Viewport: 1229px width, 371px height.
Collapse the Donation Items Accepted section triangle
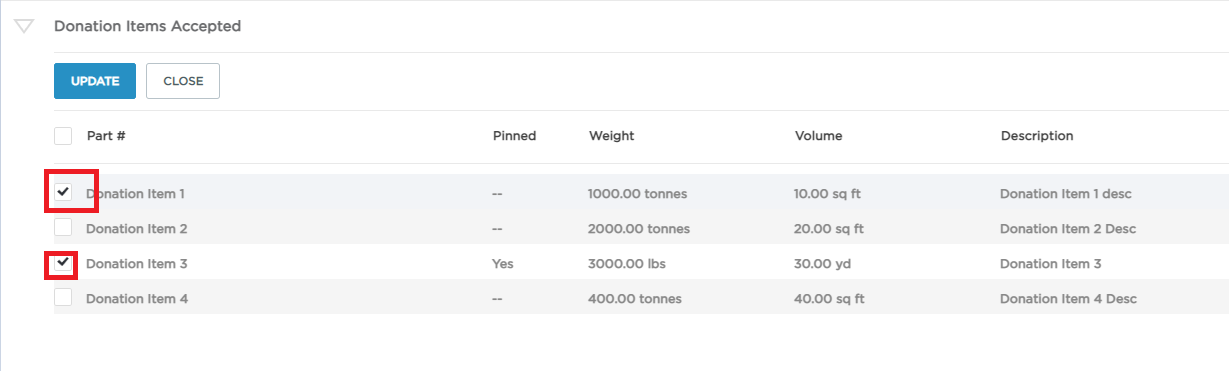click(25, 27)
